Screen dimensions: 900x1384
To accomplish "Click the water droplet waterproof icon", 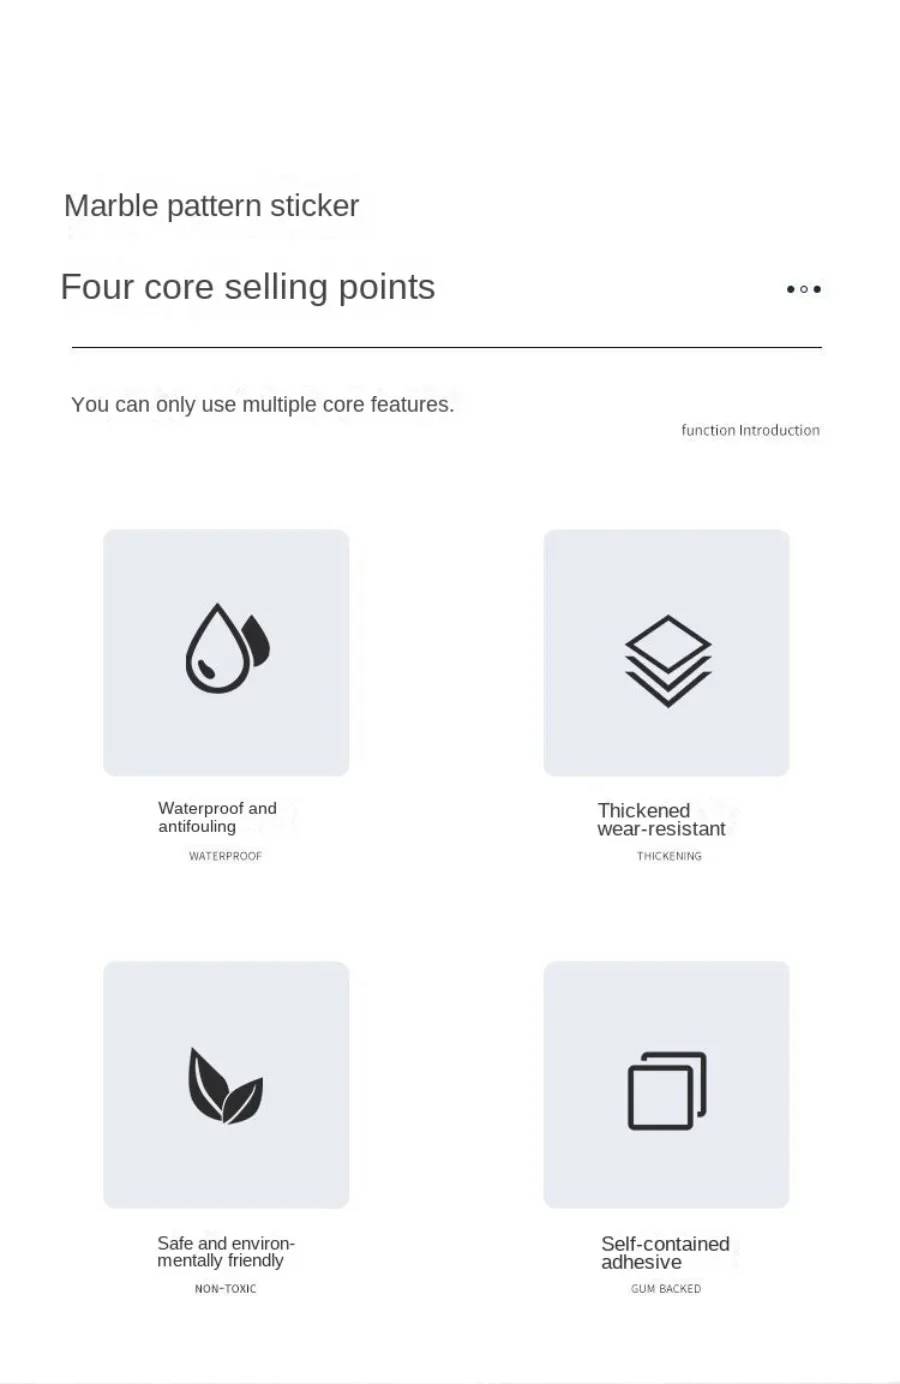I will pos(227,648).
